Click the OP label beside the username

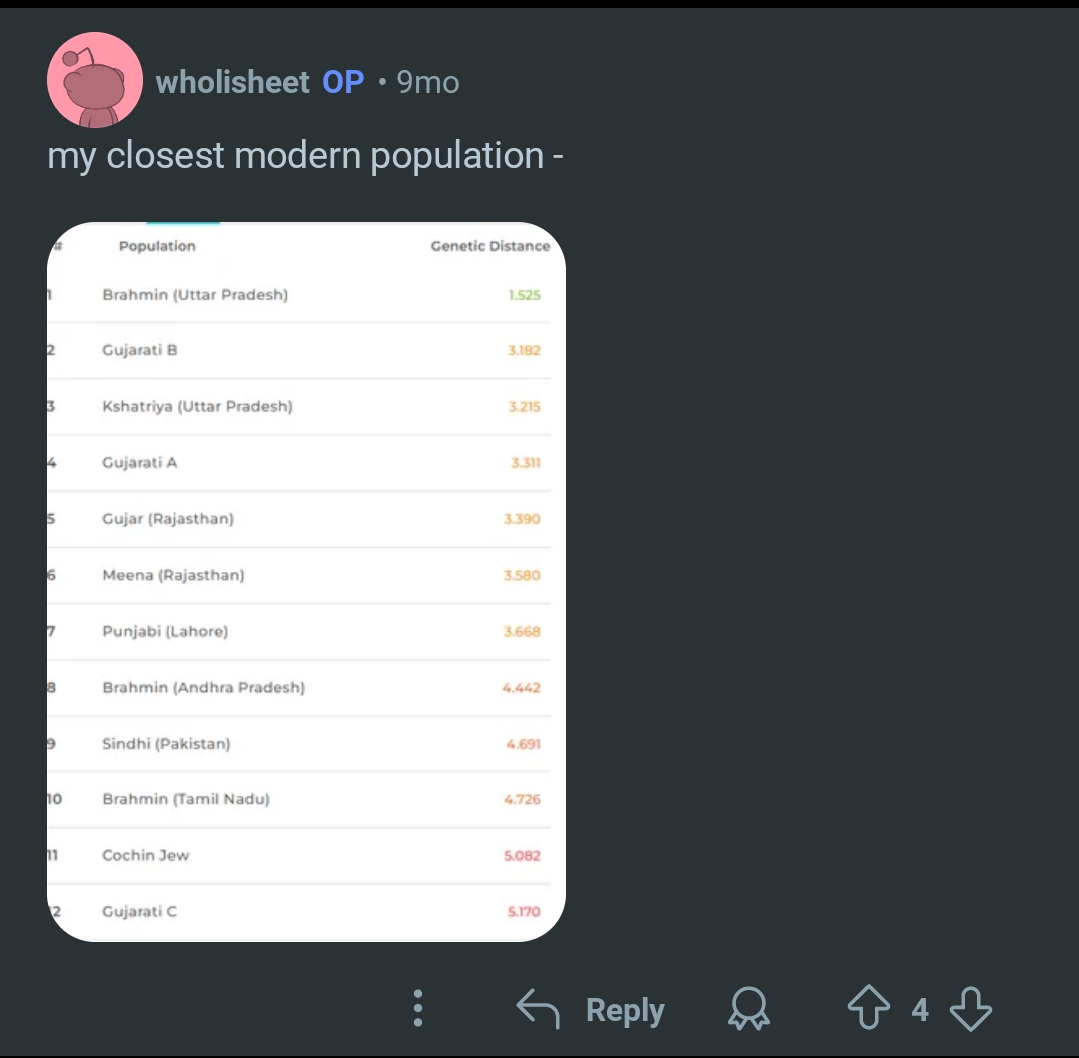343,82
